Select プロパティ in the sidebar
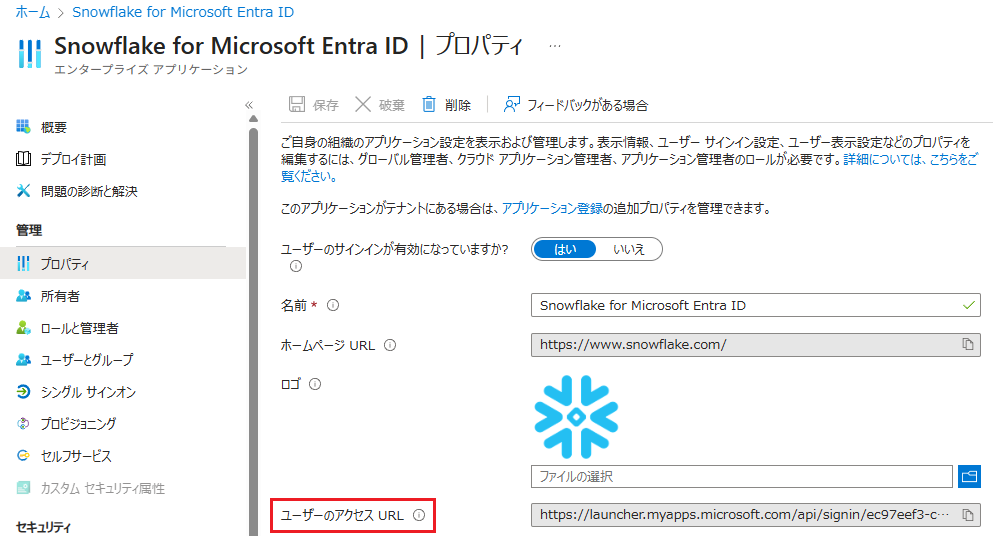The width and height of the screenshot is (993, 536). (x=123, y=264)
